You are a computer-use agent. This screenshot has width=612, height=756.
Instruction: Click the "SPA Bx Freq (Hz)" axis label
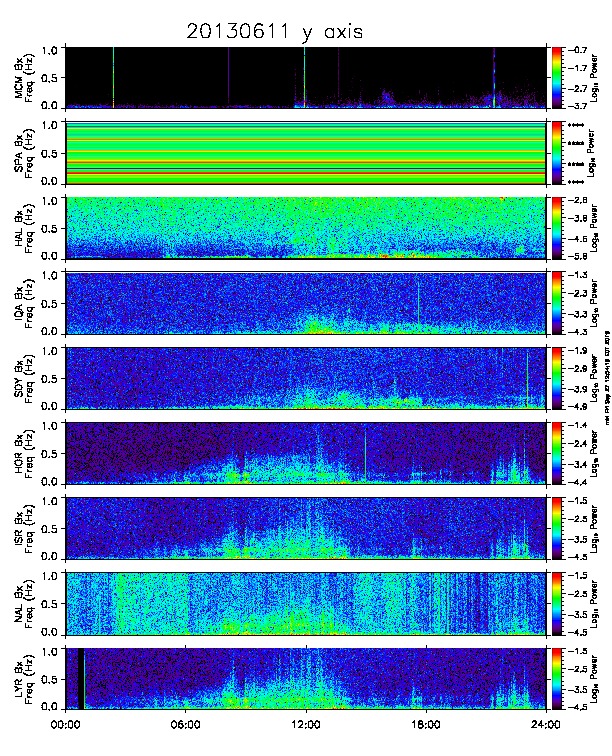tap(24, 153)
